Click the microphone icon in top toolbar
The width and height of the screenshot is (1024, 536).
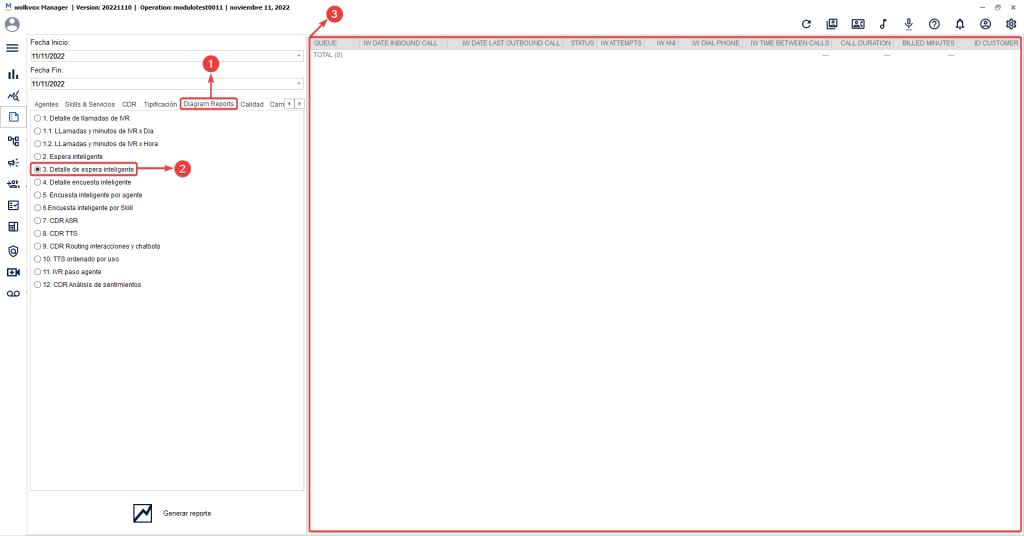click(x=908, y=25)
